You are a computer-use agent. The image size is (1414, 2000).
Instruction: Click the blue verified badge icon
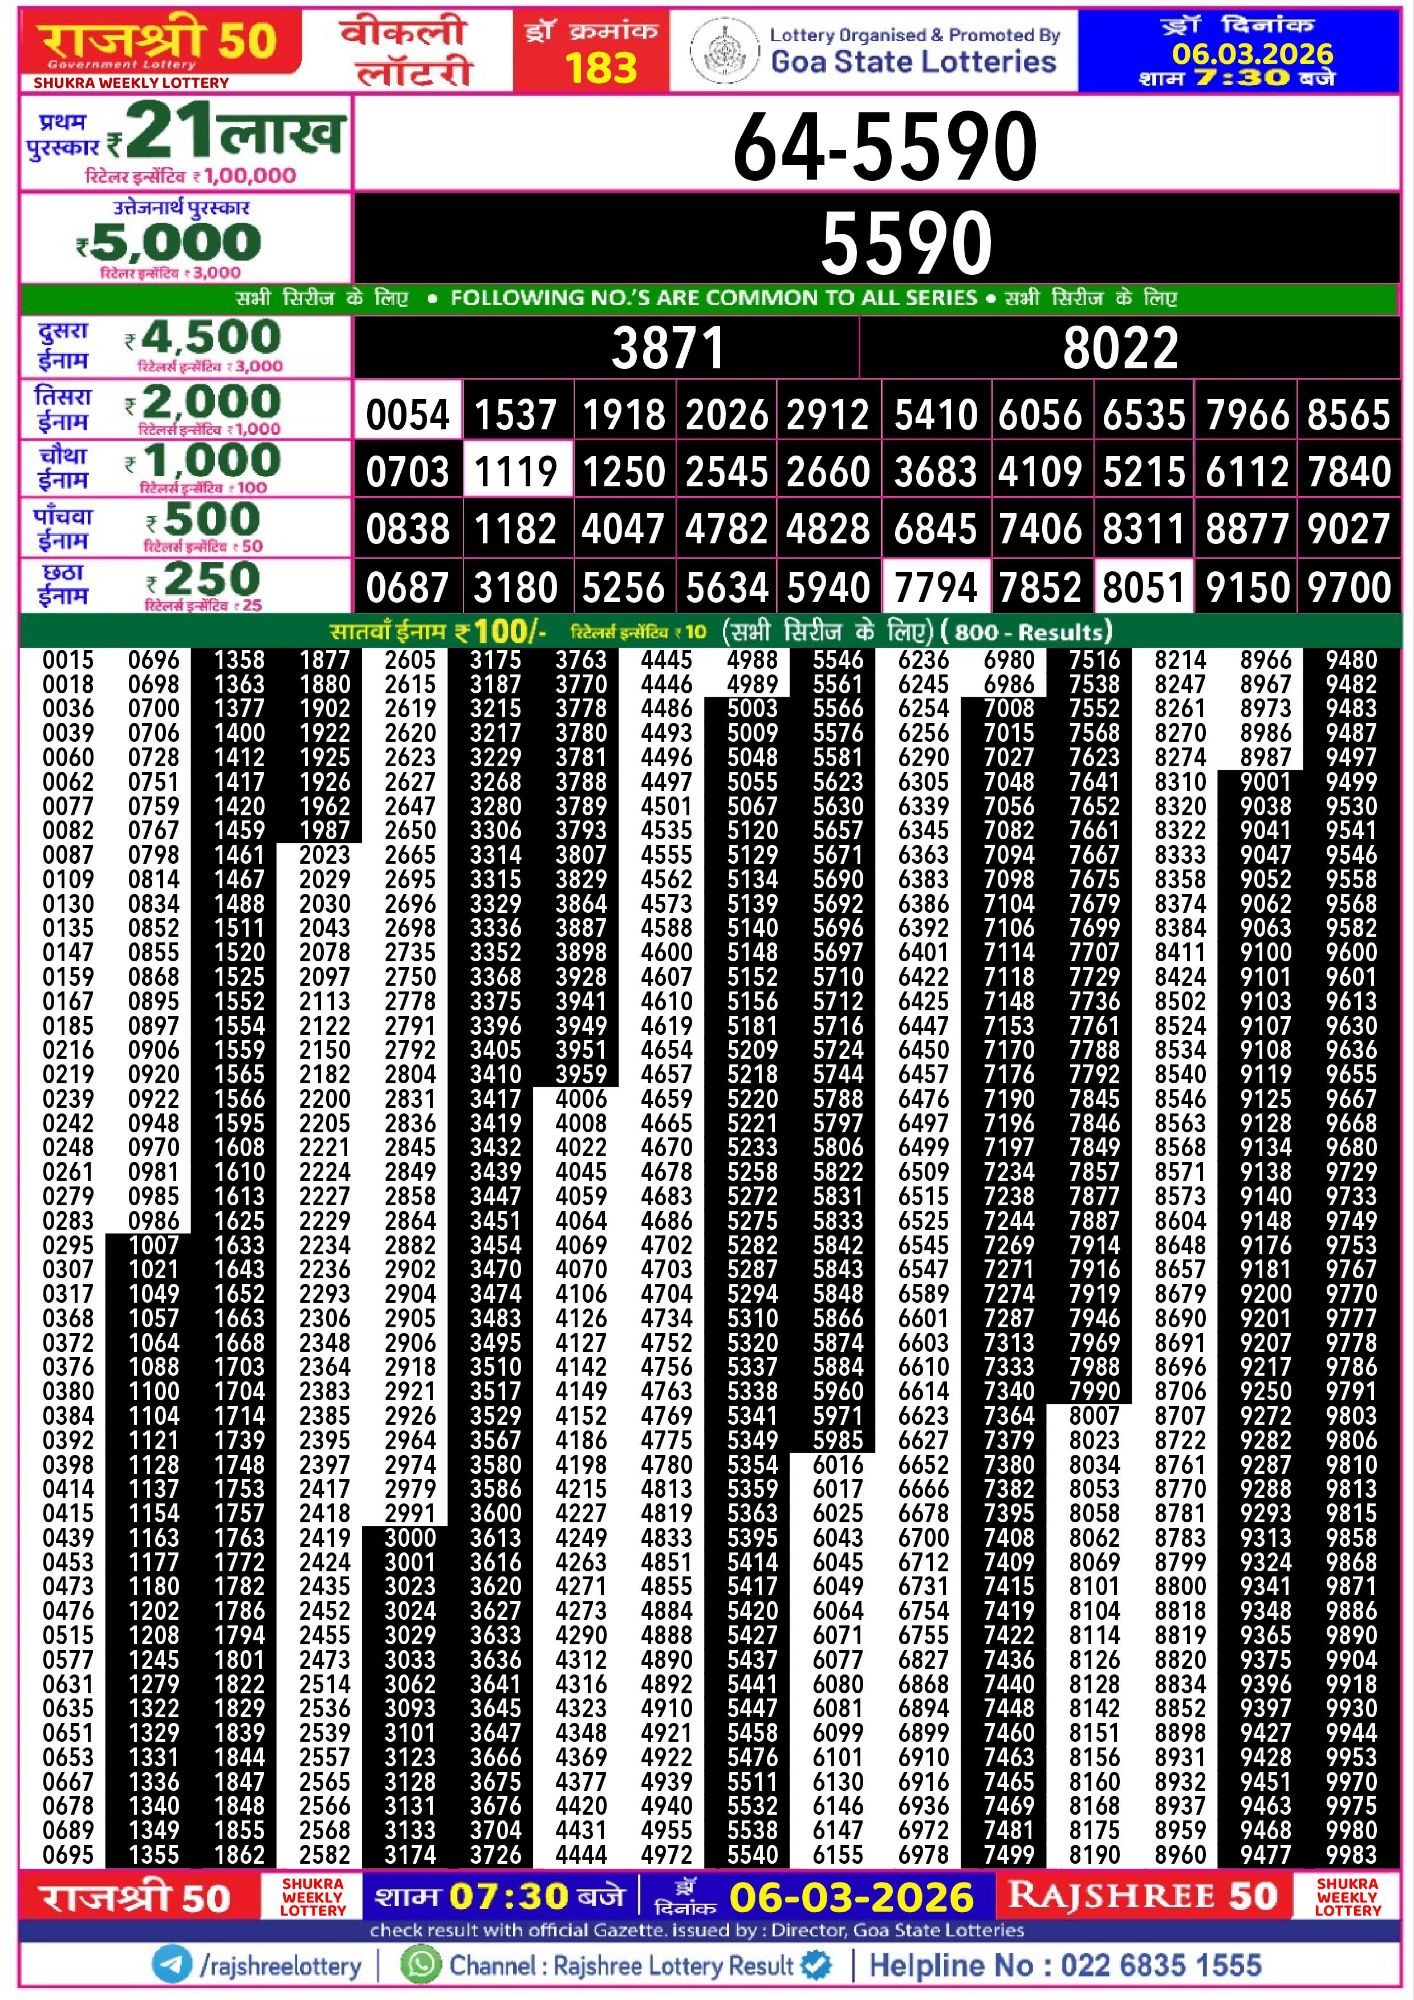tap(817, 1965)
